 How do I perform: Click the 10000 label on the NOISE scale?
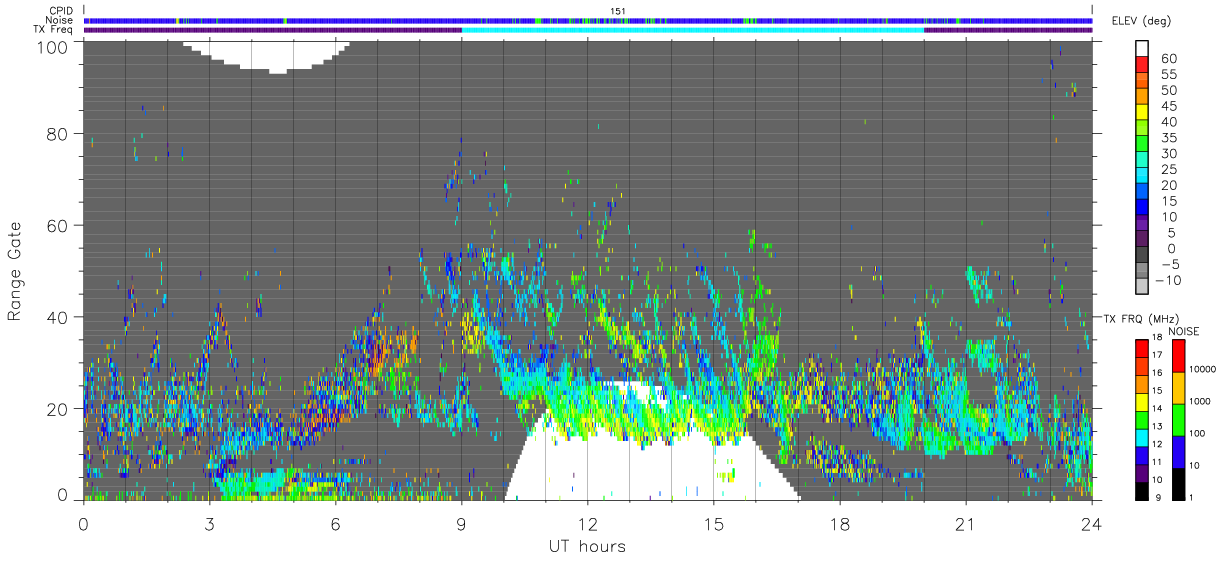(1202, 369)
